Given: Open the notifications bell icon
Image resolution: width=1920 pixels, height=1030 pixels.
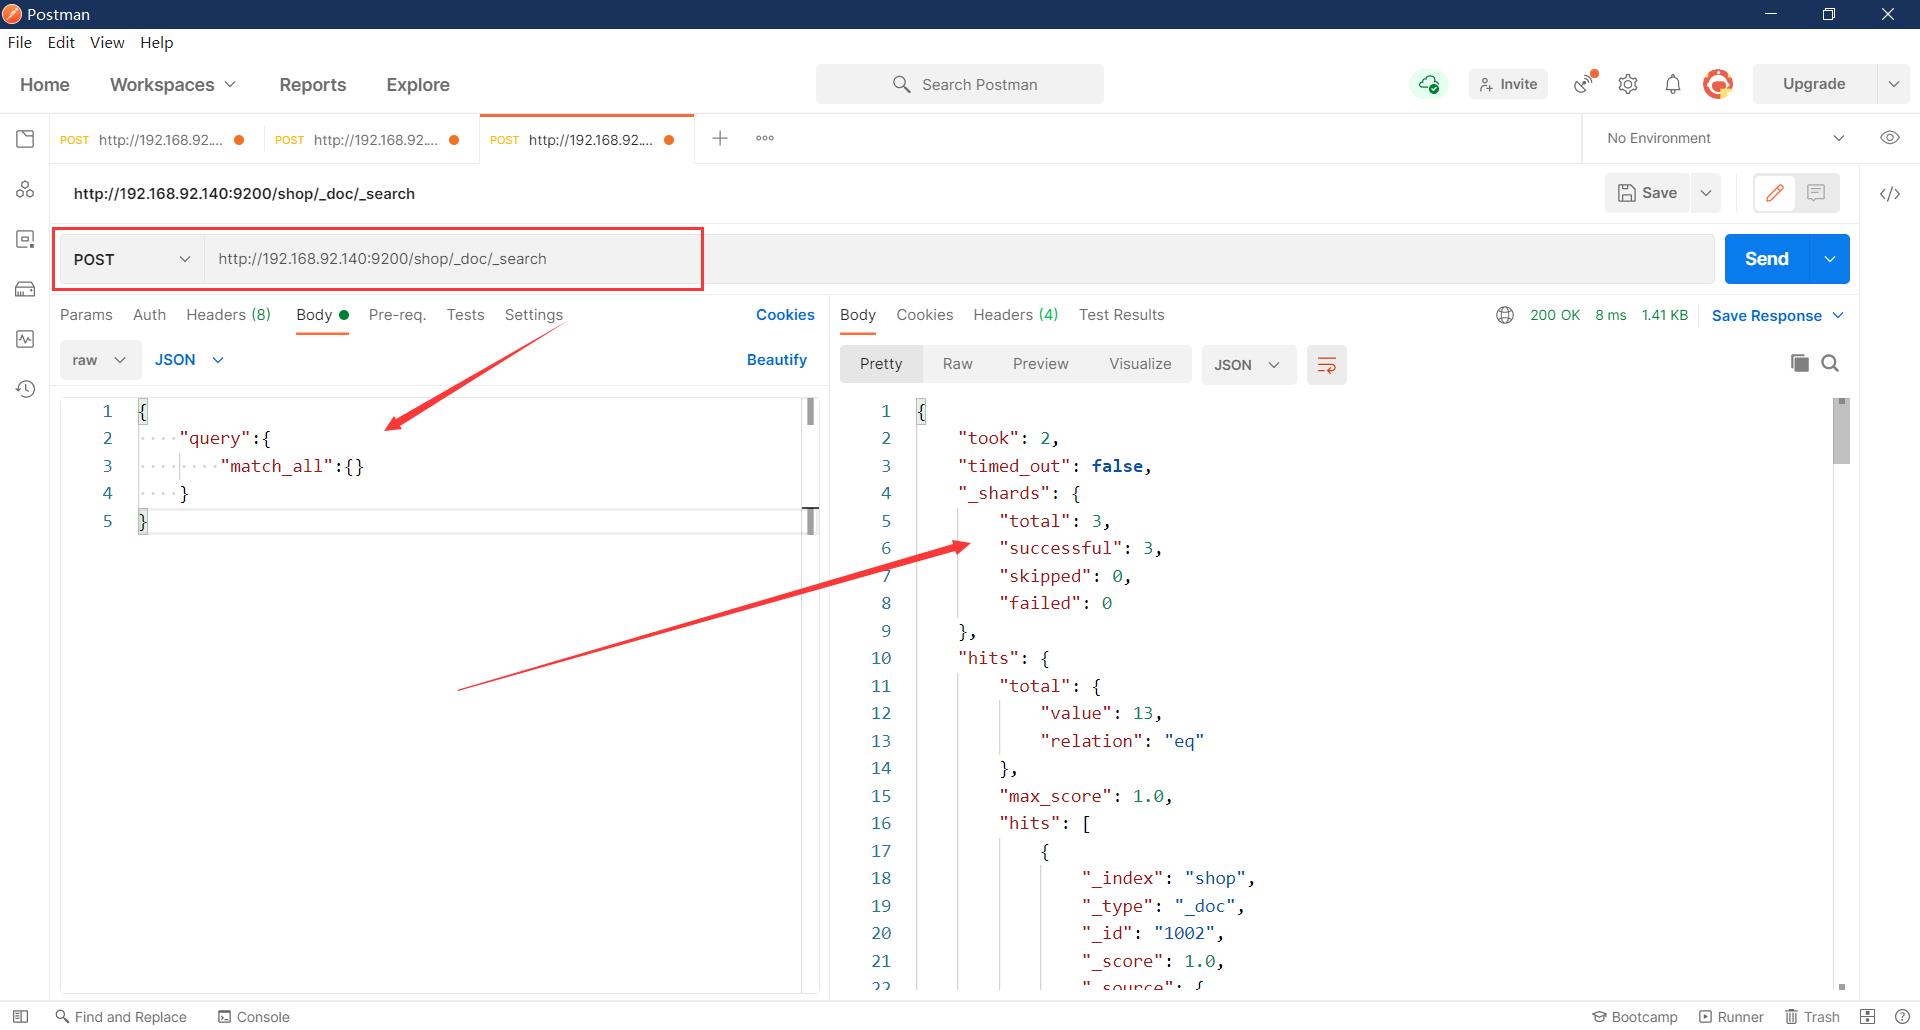Looking at the screenshot, I should pyautogui.click(x=1673, y=84).
